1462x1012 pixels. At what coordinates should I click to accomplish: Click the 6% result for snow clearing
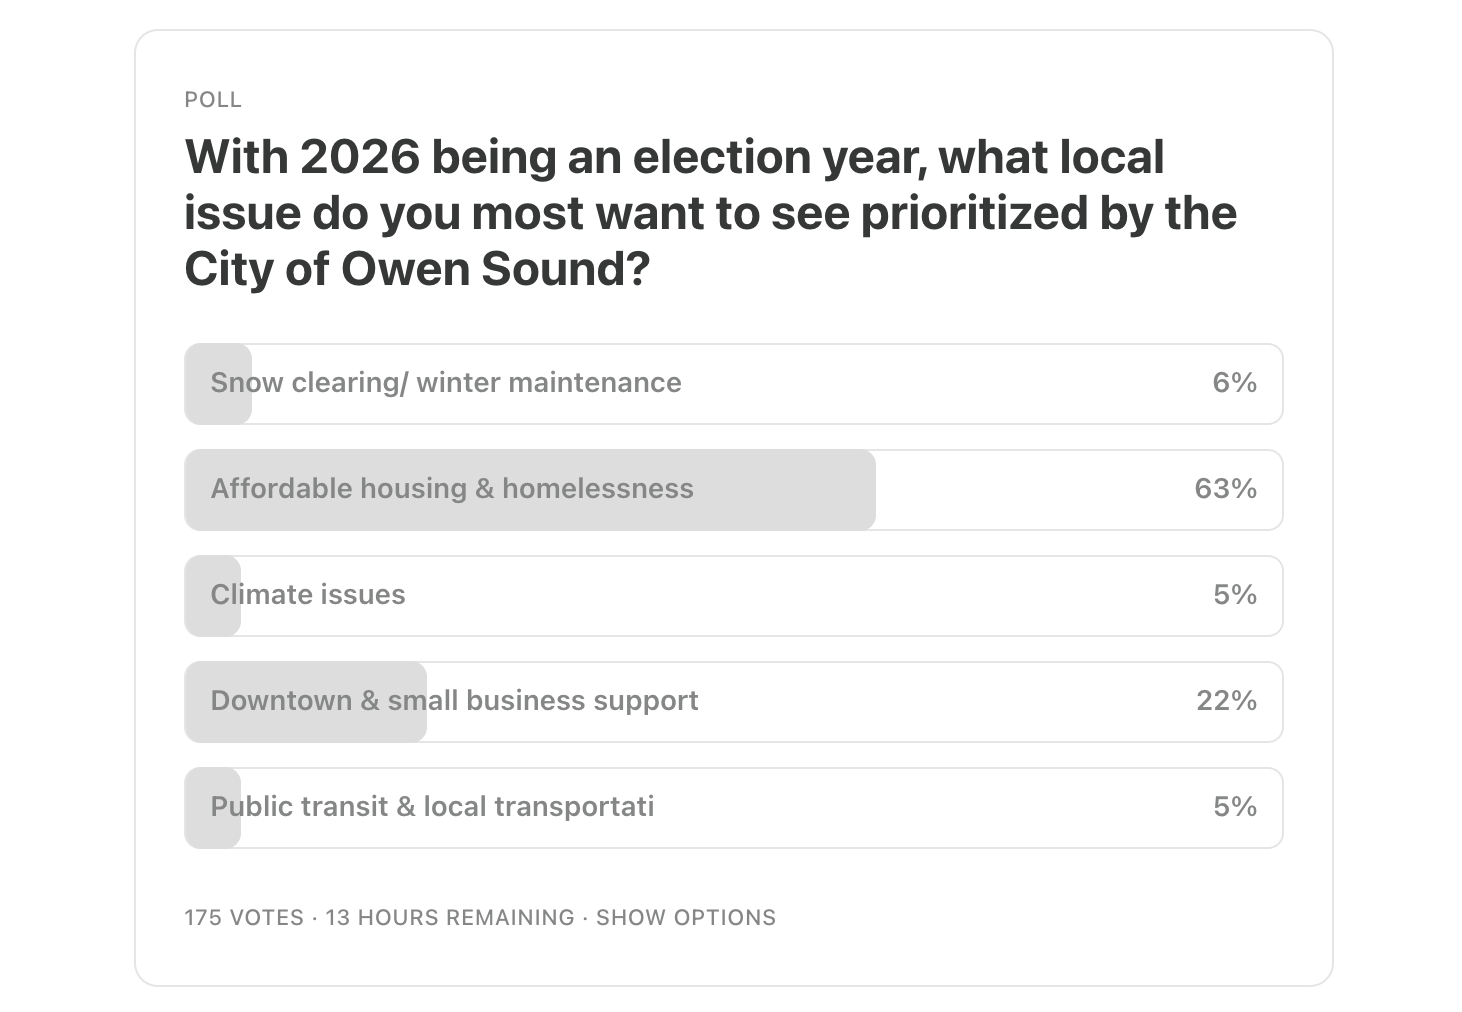tap(1235, 383)
